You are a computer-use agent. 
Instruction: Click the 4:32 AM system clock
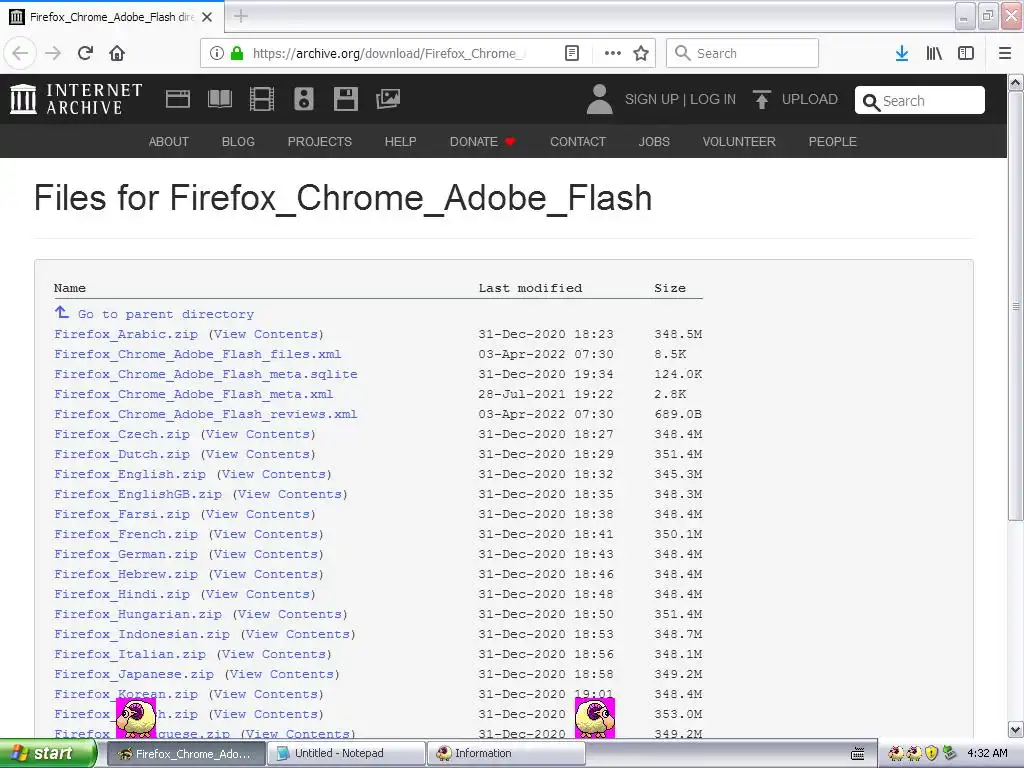click(987, 754)
